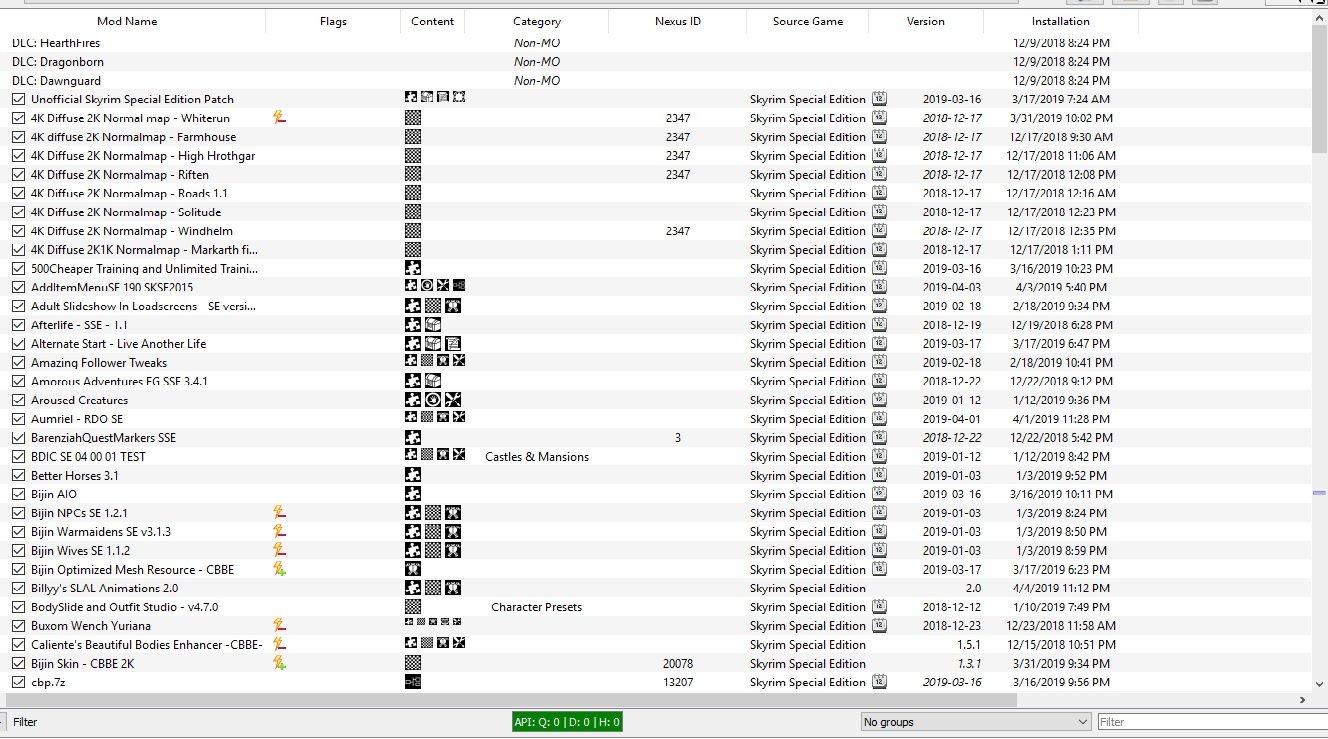Screen dimensions: 1328x739
Task: Uncheck the Bijin AIO mod
Action: click(18, 494)
